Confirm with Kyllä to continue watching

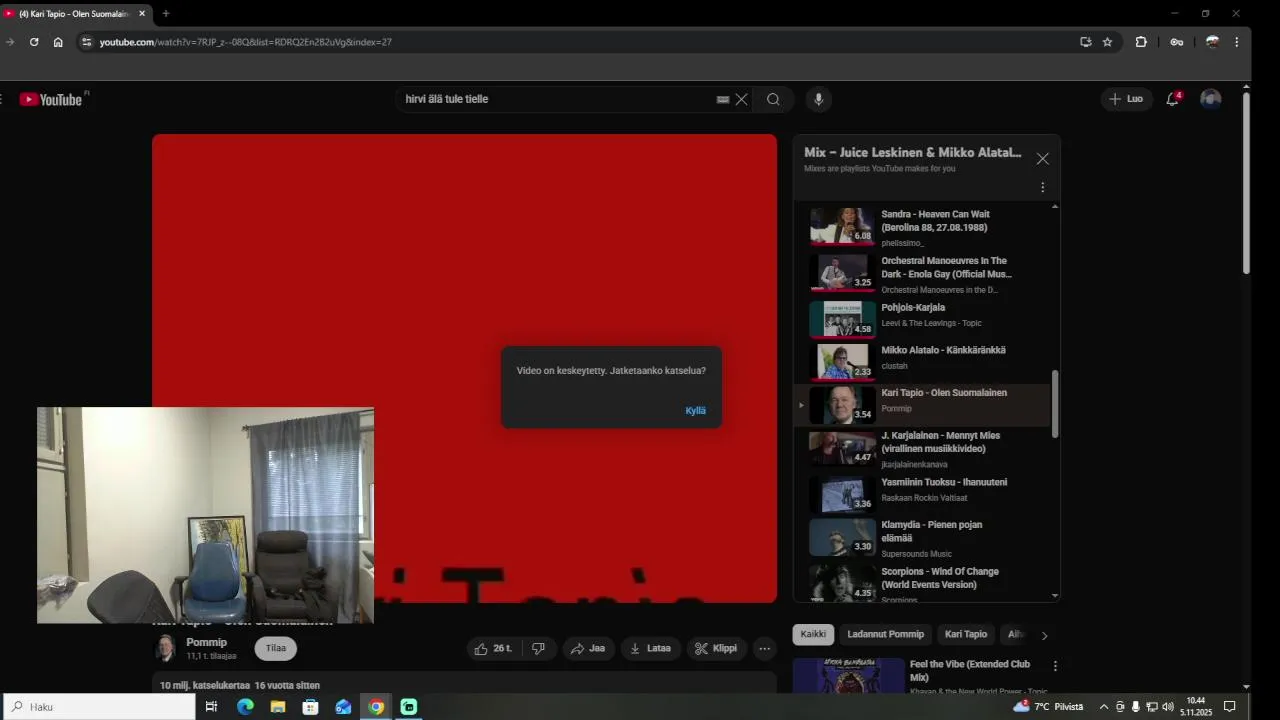695,410
